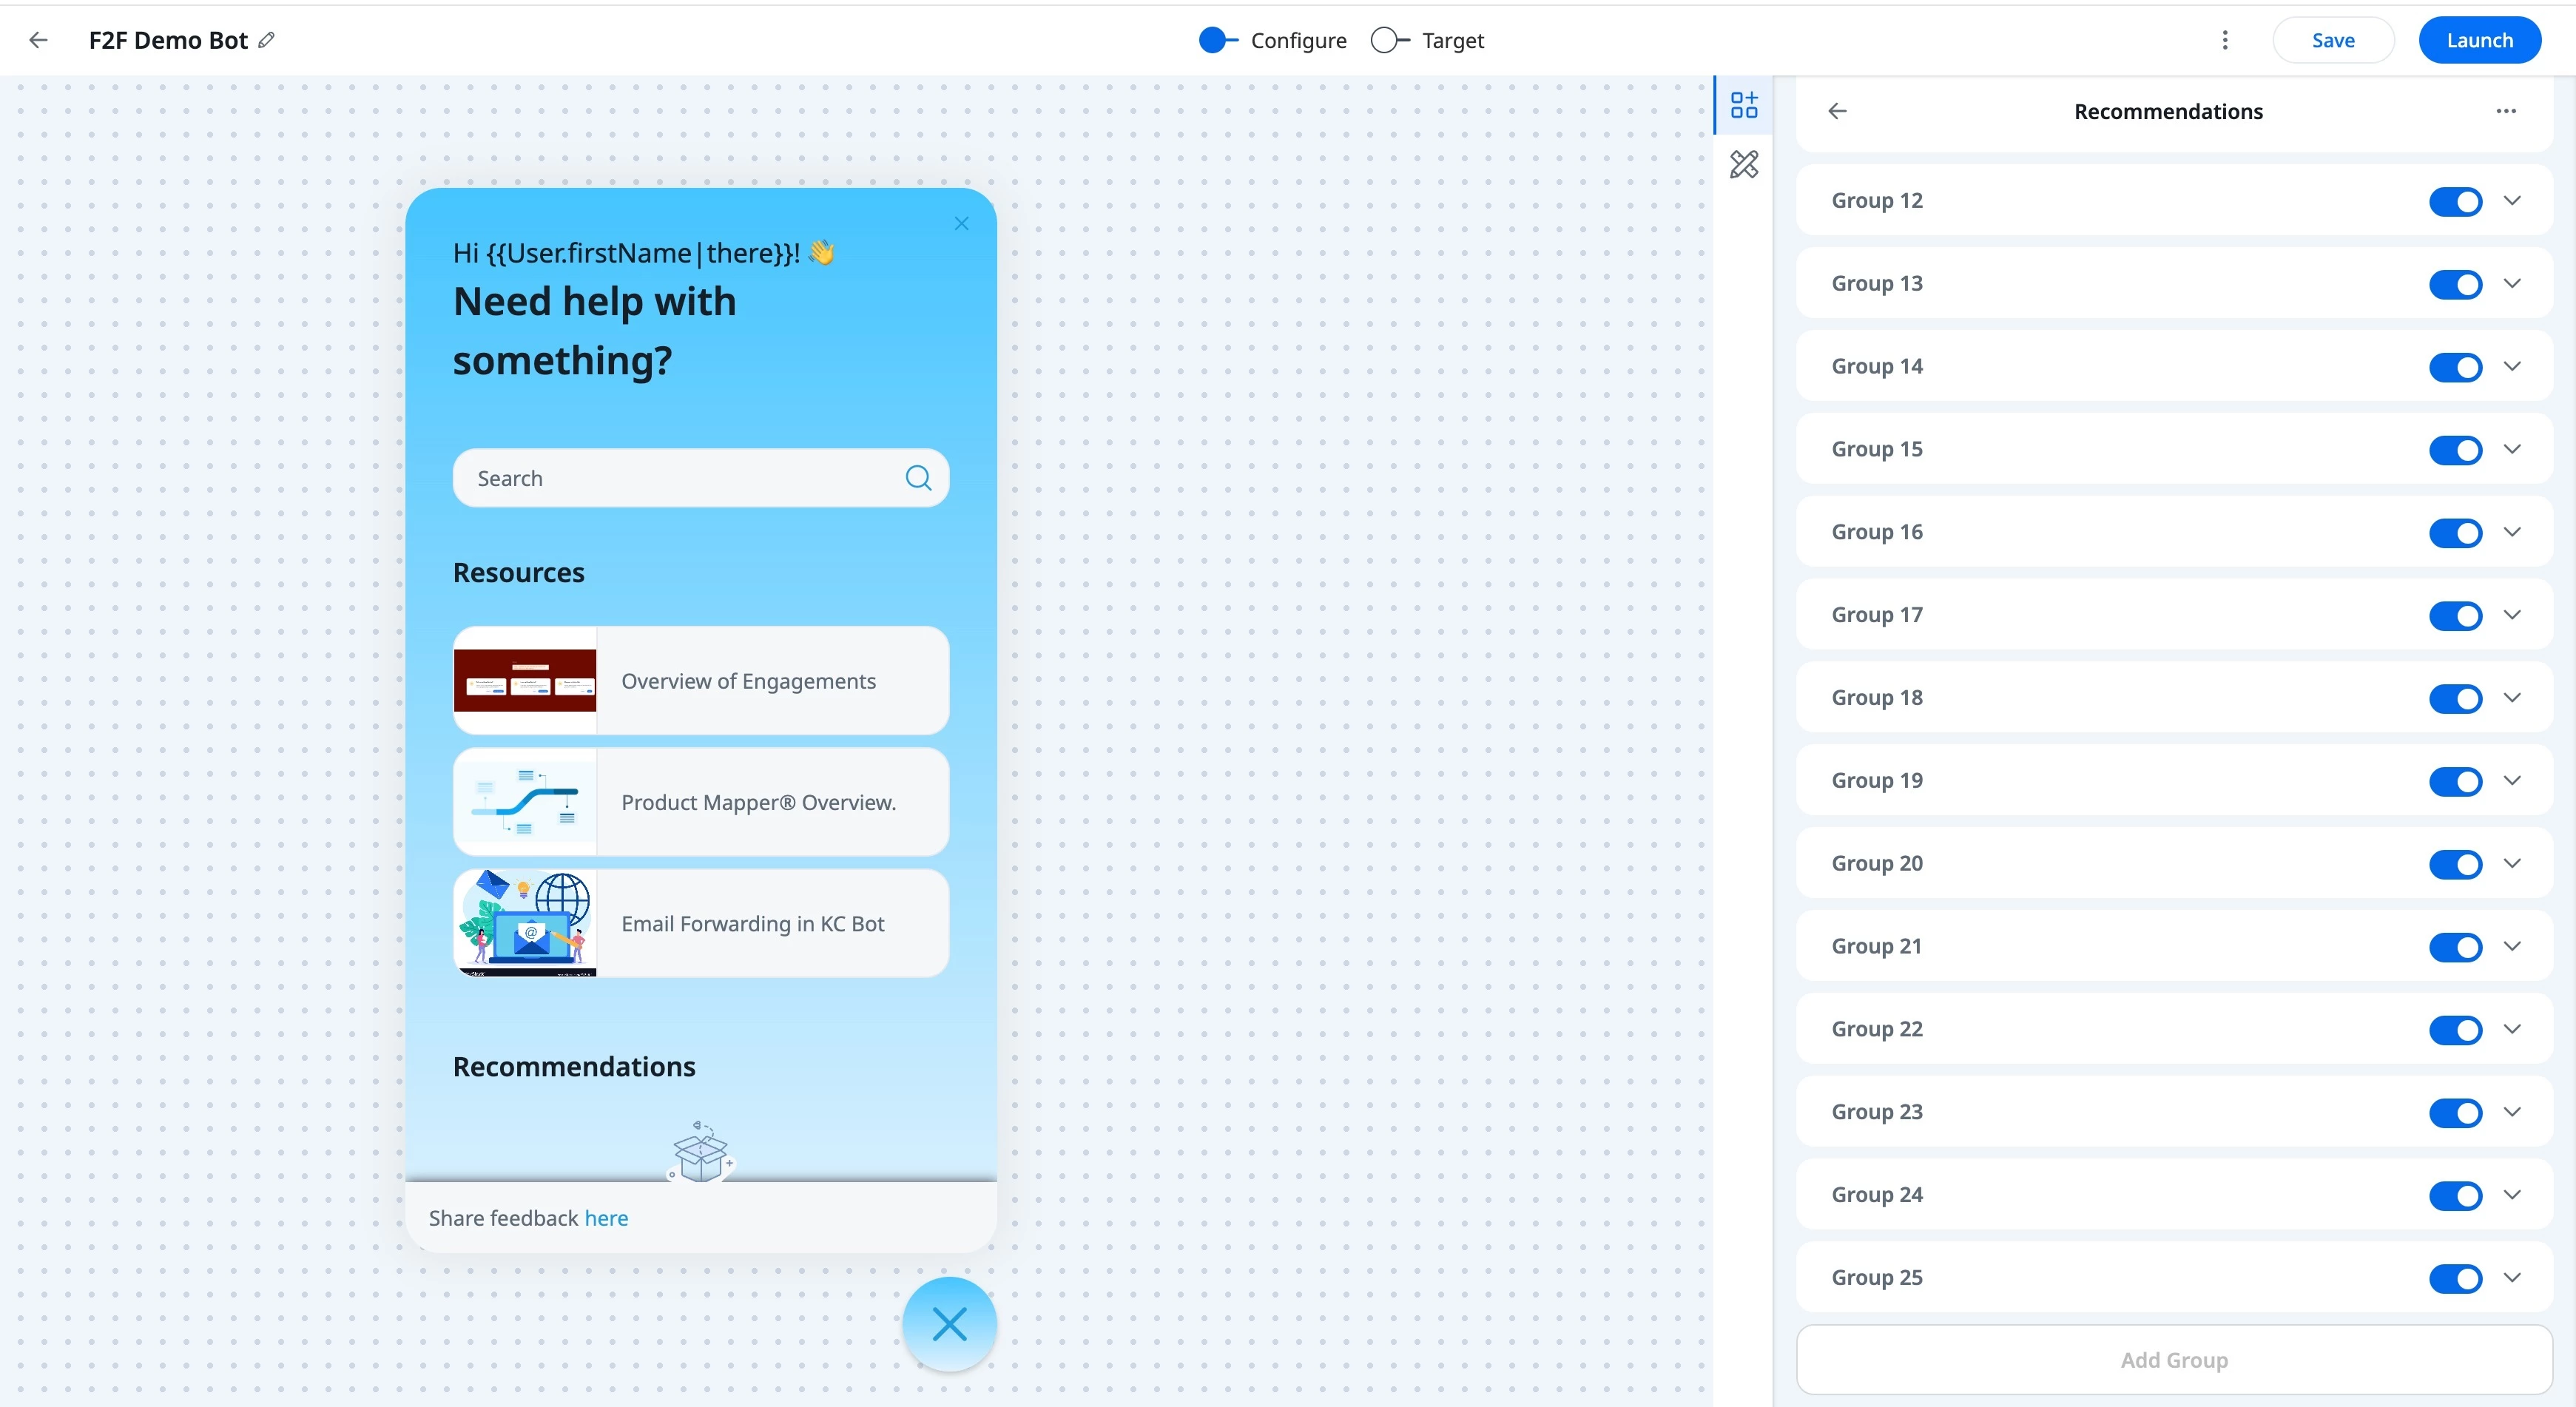Open Group 16 details chevron
Viewport: 2576px width, 1407px height.
[2513, 532]
